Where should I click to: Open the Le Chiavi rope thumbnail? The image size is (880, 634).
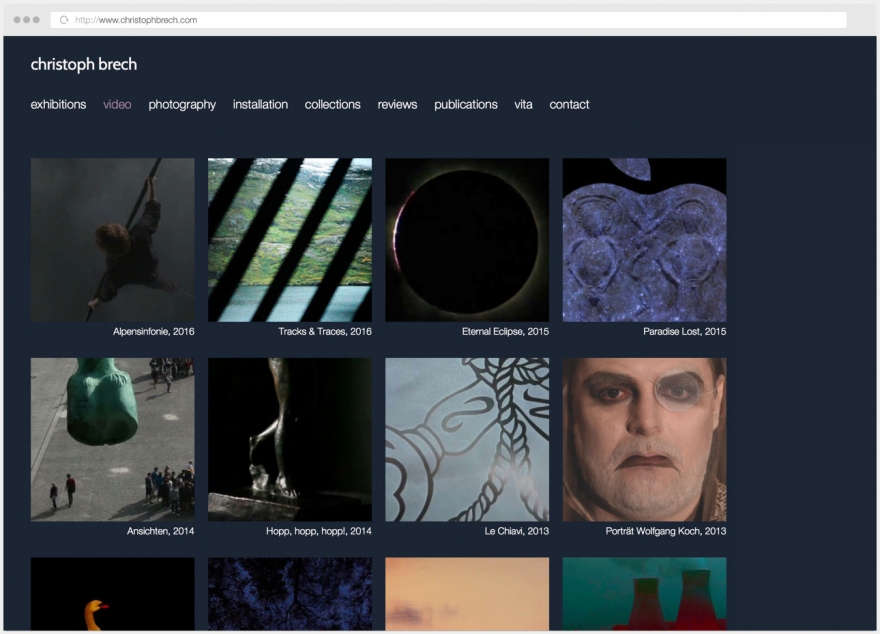(x=467, y=439)
